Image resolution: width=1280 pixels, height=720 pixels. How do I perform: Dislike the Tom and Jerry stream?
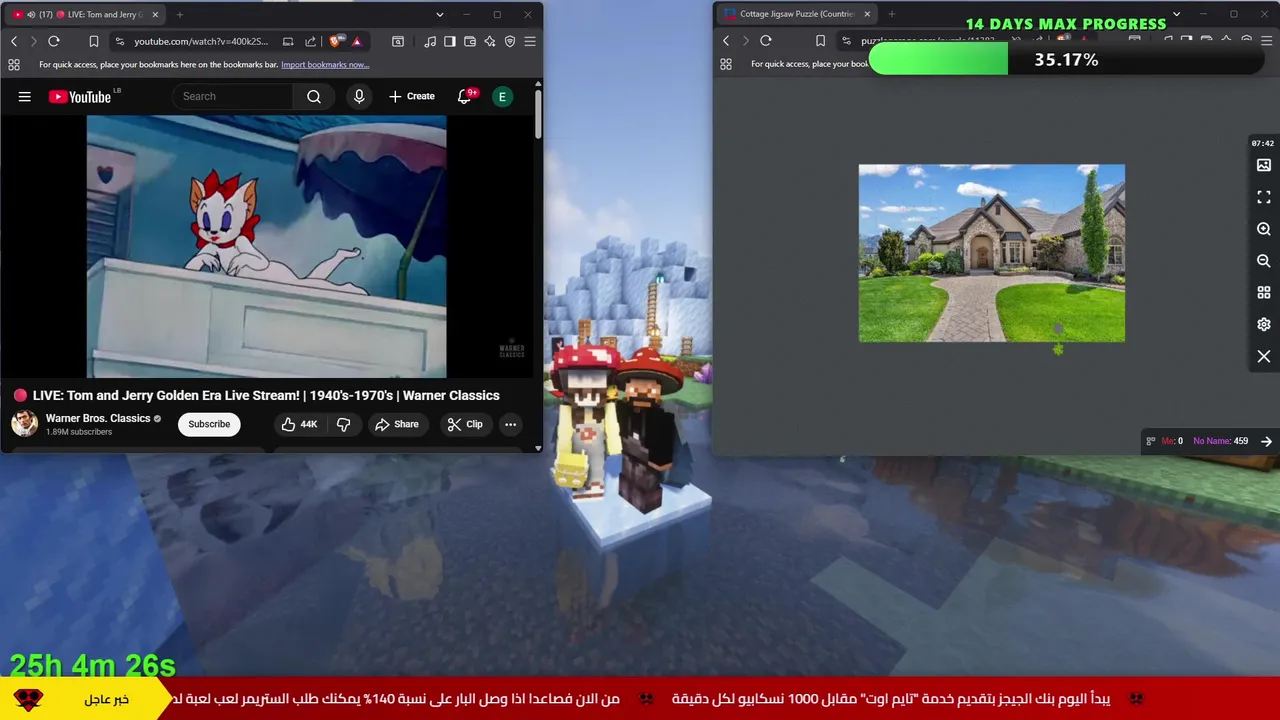tap(343, 424)
